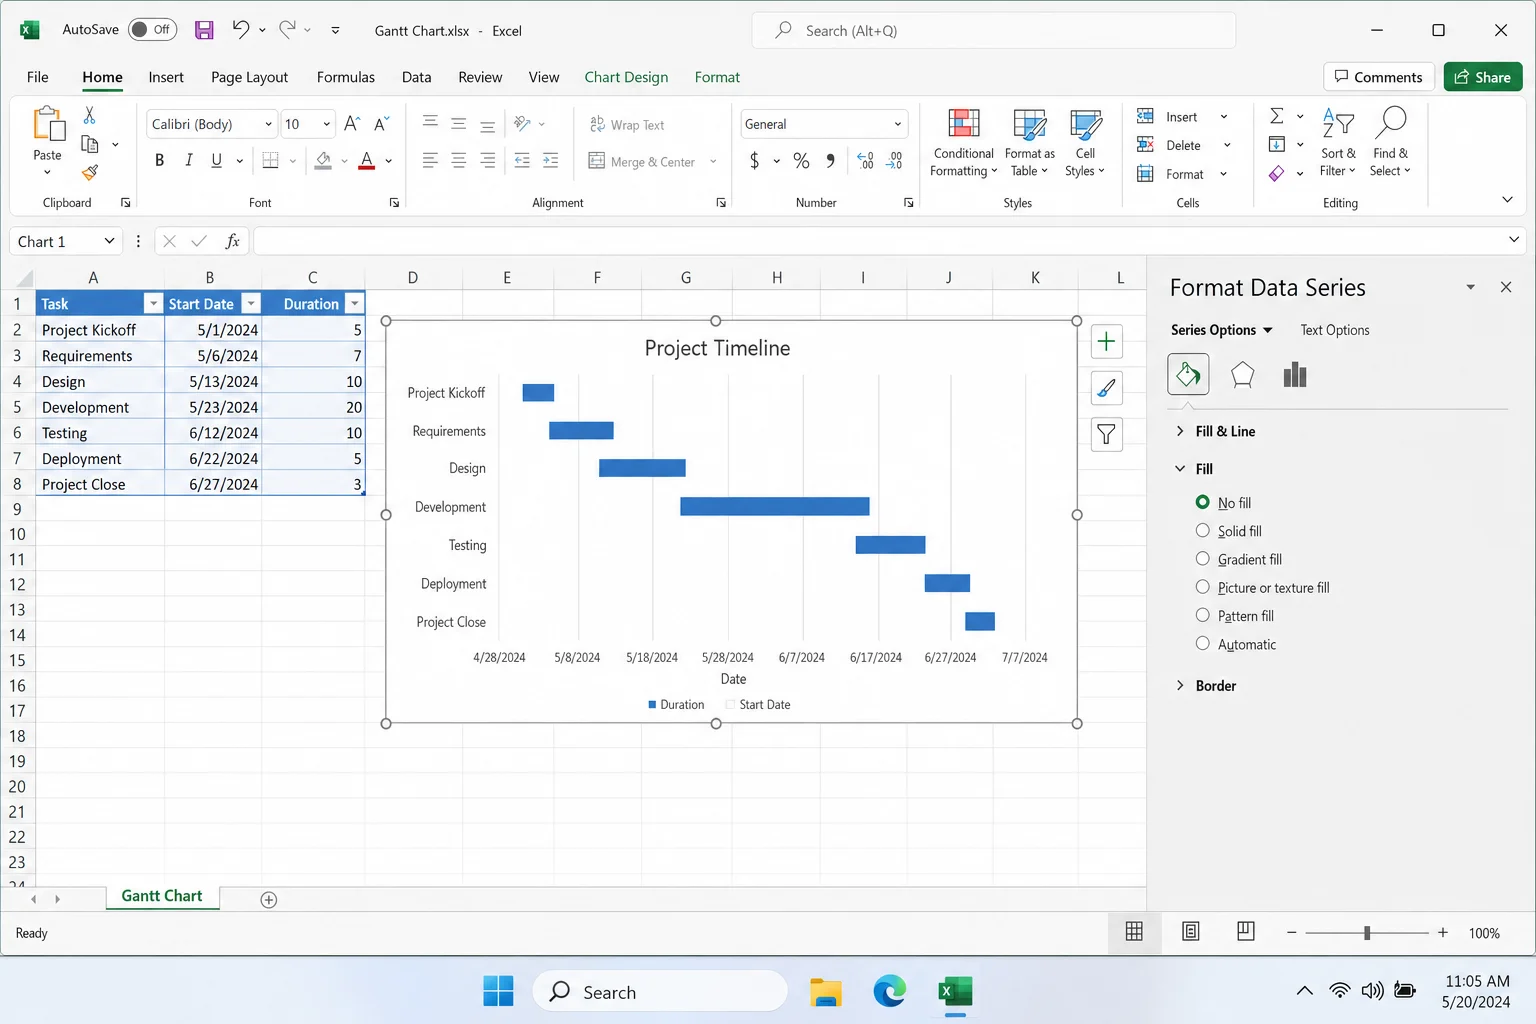Open the Start Date filter dropdown
The width and height of the screenshot is (1536, 1024).
point(251,304)
